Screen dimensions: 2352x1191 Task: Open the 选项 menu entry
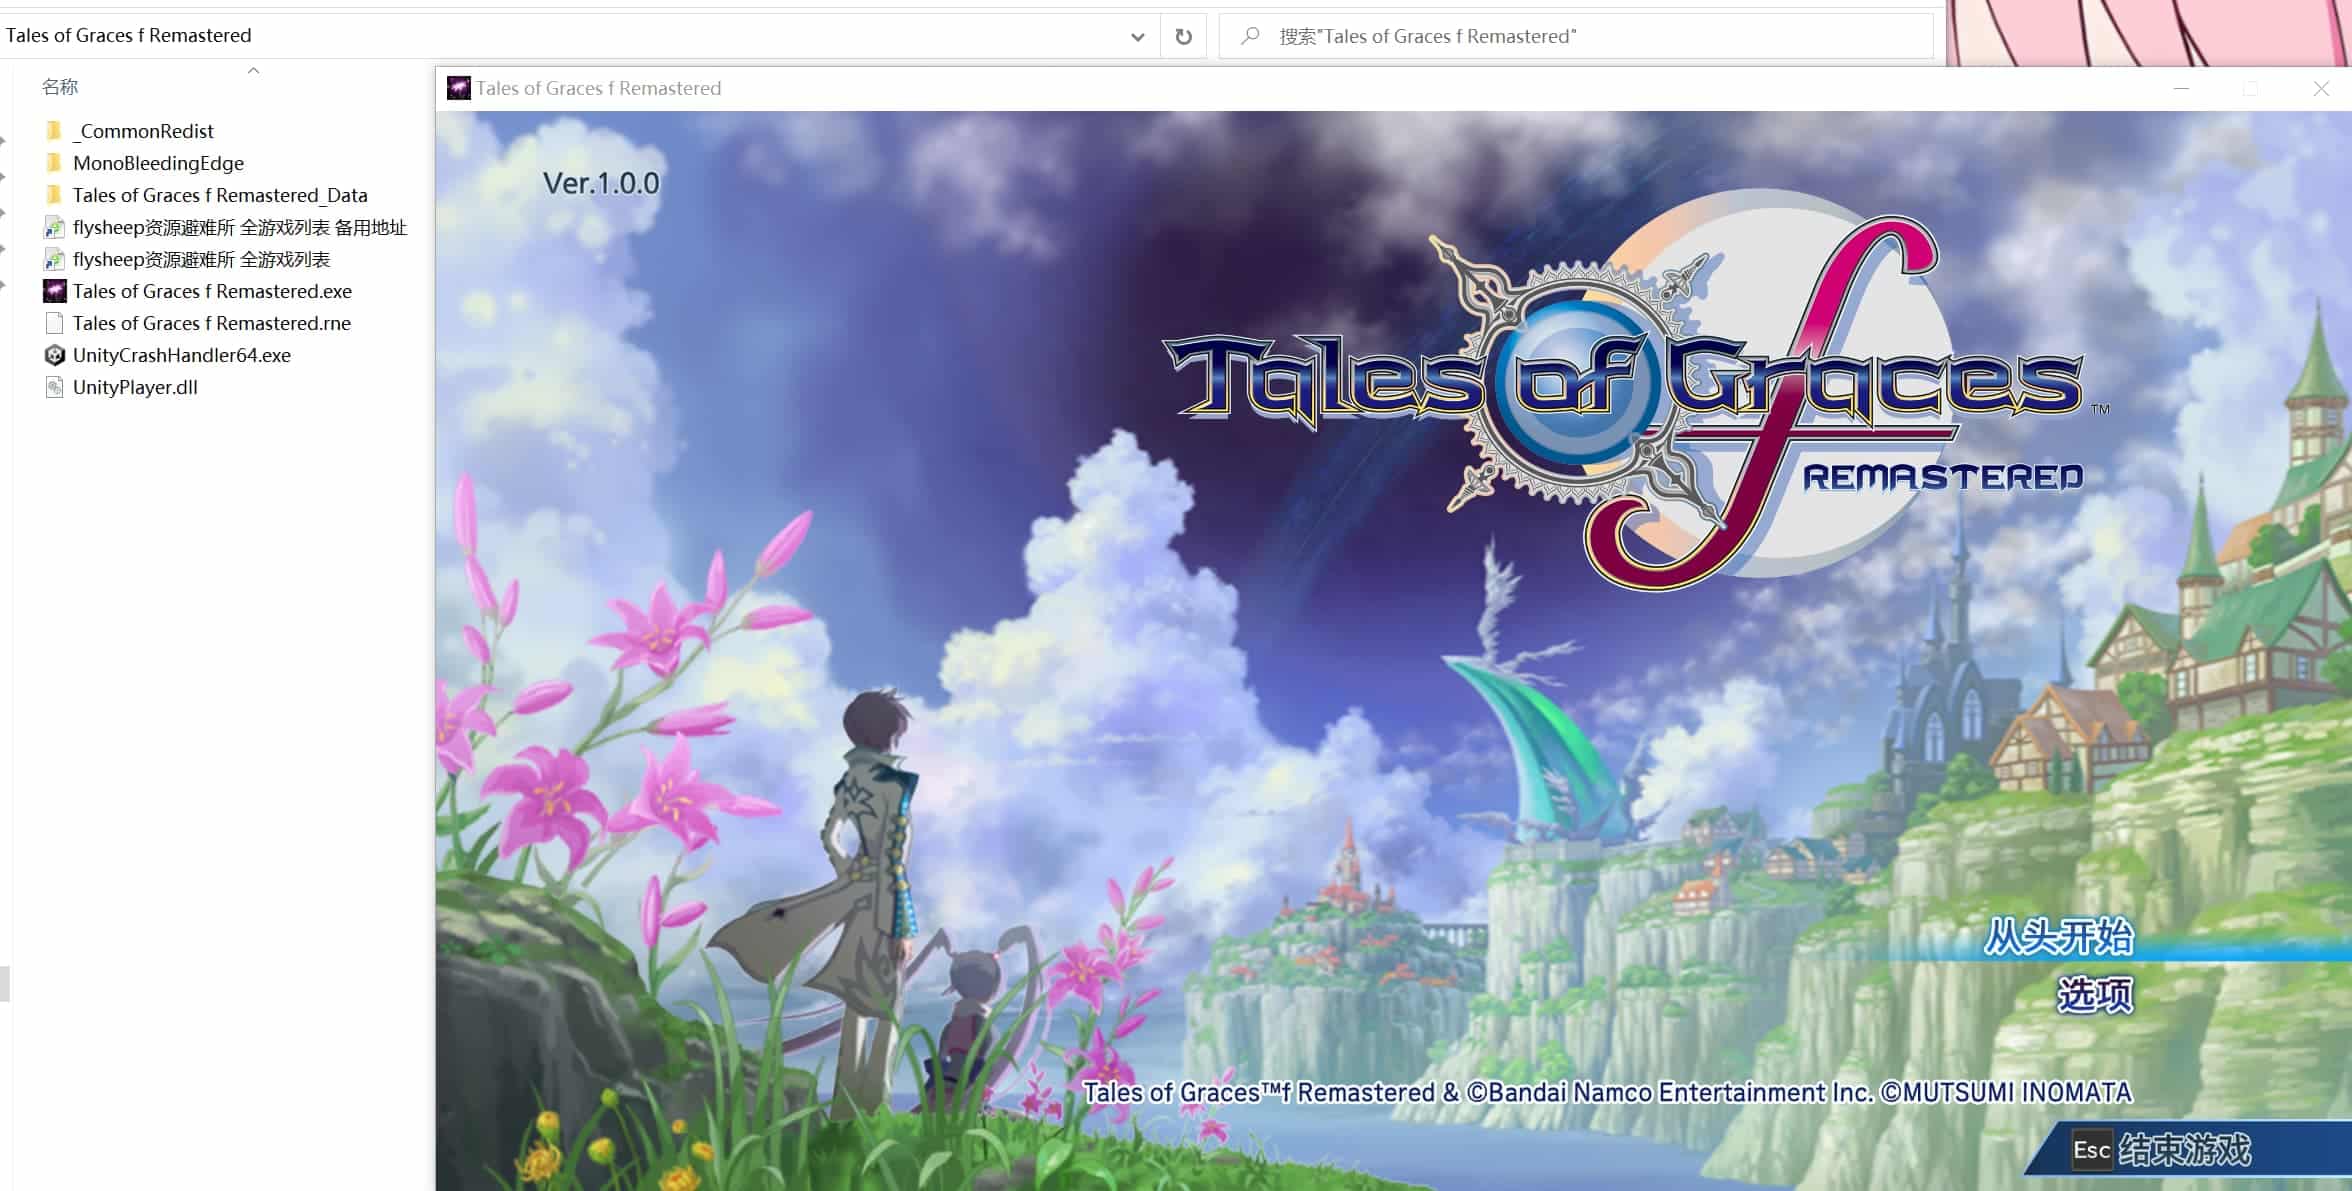(x=2094, y=994)
